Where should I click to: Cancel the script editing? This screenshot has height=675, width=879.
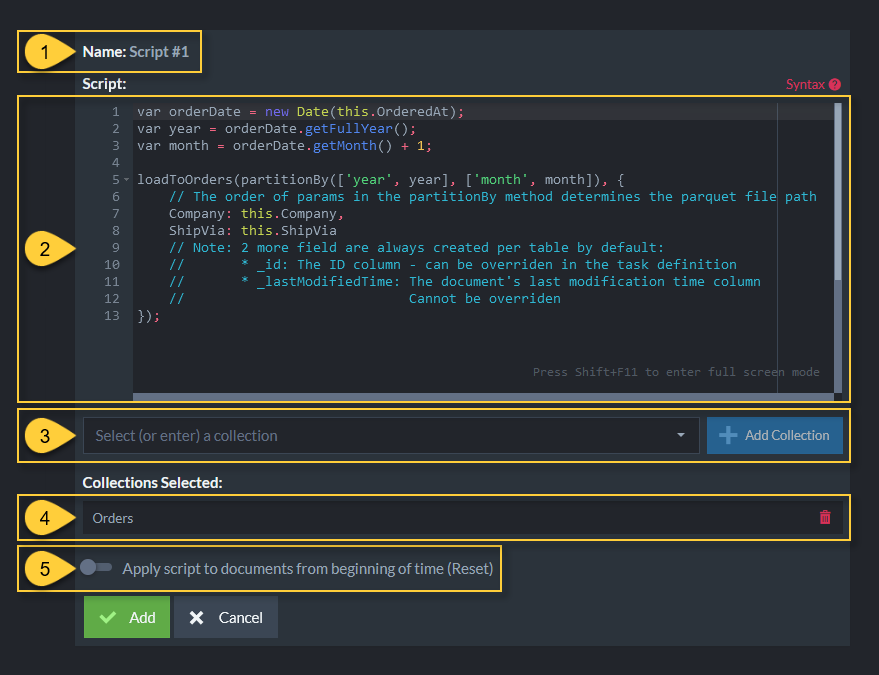(x=226, y=617)
